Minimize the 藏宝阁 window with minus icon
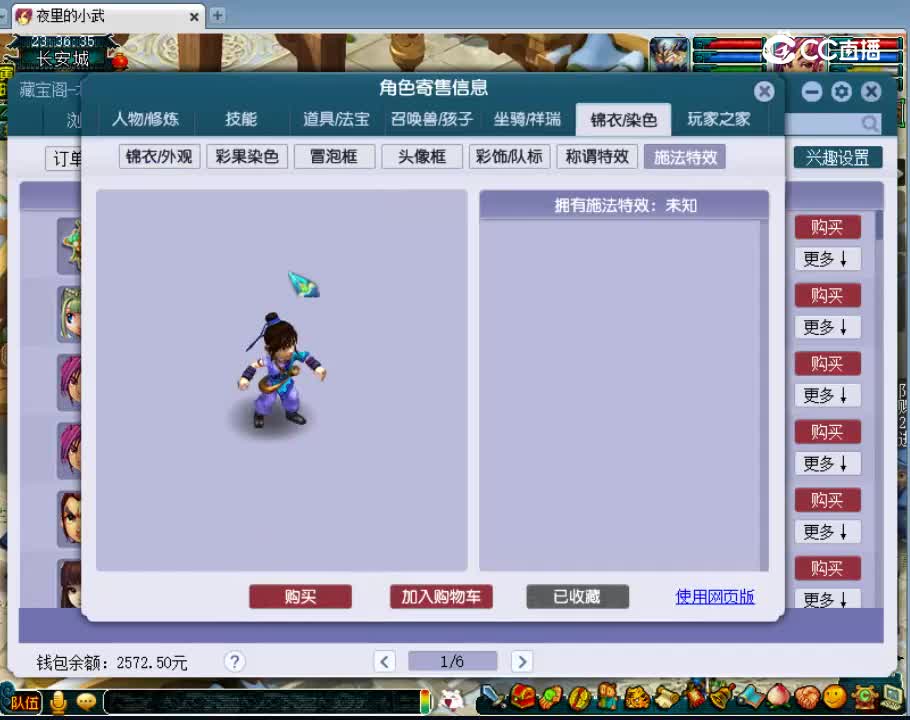 coord(812,92)
